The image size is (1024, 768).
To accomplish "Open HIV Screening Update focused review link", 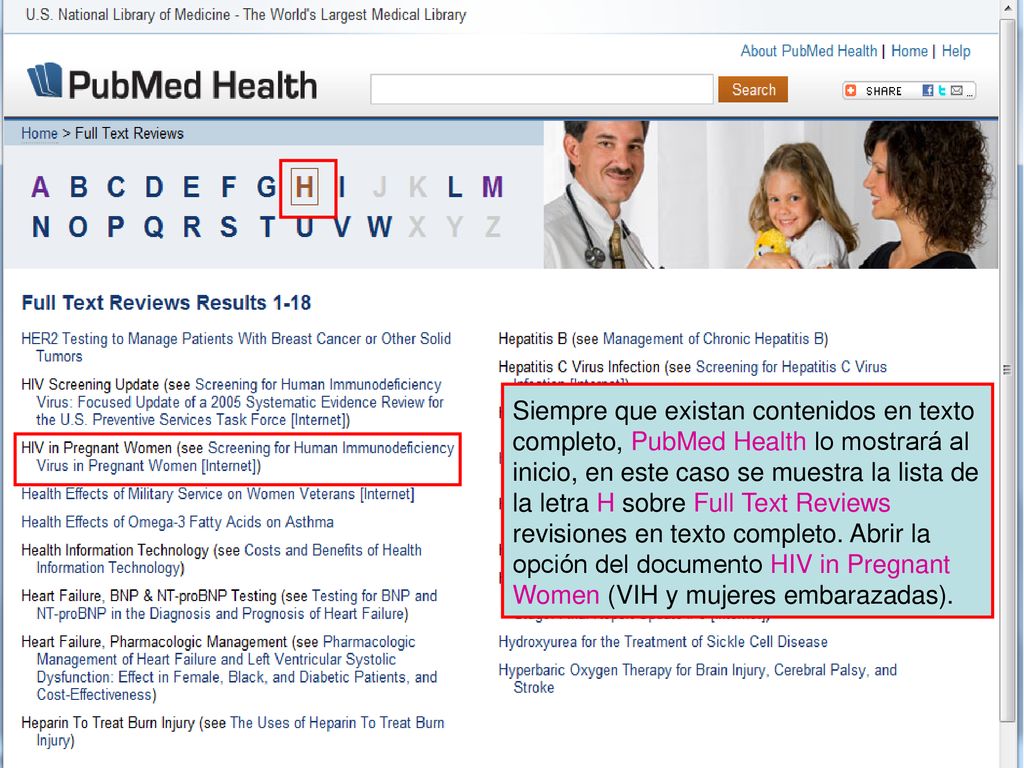I will pos(240,402).
